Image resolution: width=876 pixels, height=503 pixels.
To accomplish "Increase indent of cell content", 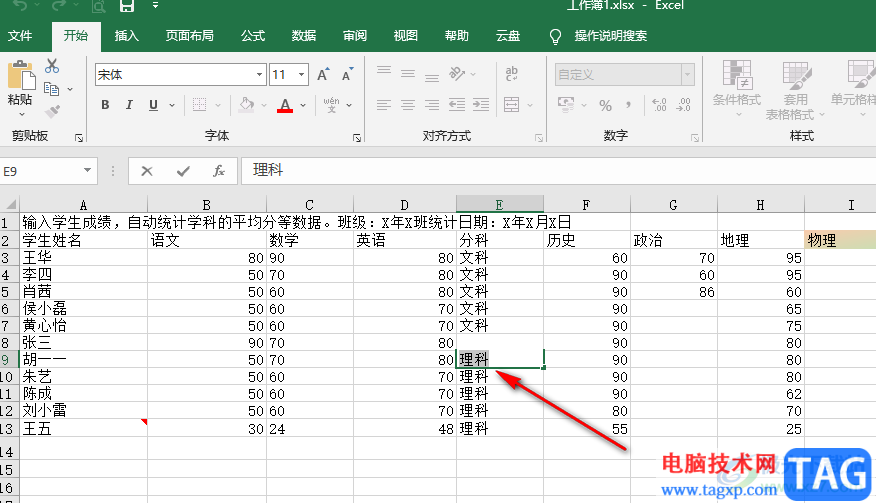I will pos(481,105).
